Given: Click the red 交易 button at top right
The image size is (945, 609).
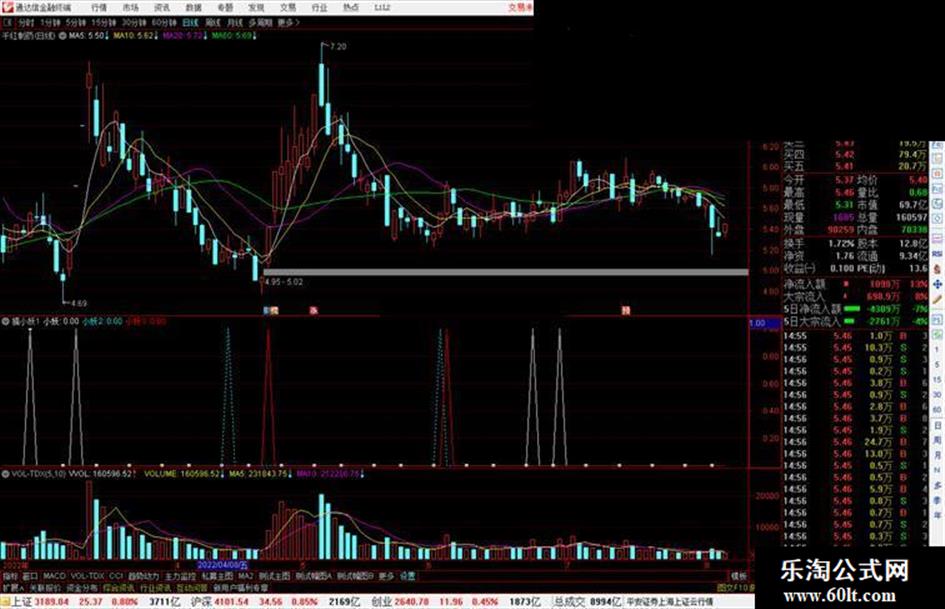Looking at the screenshot, I should 520,7.
